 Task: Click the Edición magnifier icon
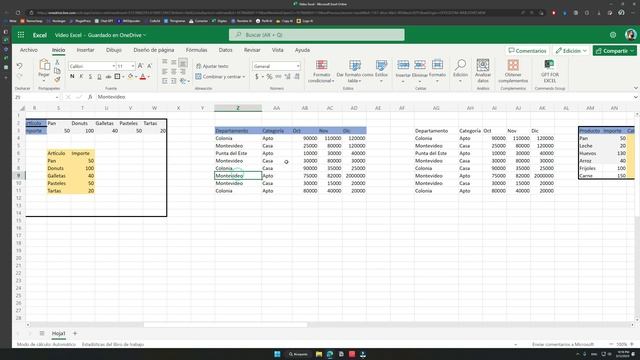coord(460,64)
